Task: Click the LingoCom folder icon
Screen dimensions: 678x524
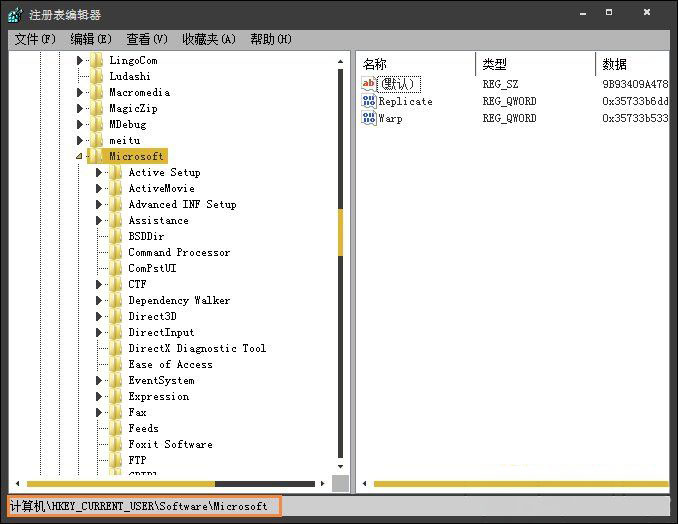Action: [96, 61]
